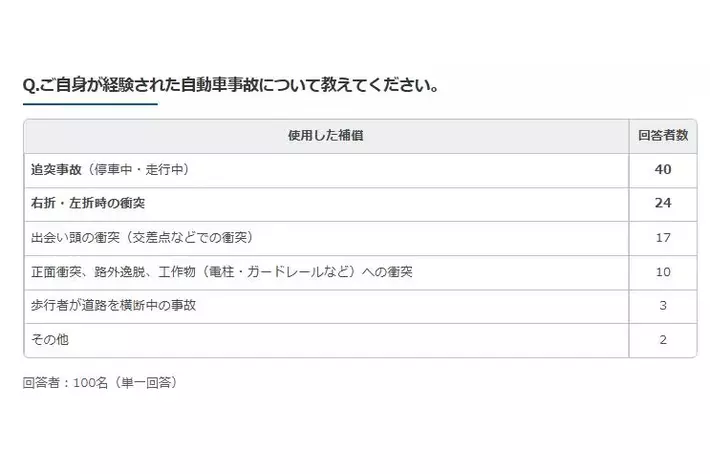Click the 出会い頭の衝突 row label
This screenshot has width=710, height=474.
75,238
